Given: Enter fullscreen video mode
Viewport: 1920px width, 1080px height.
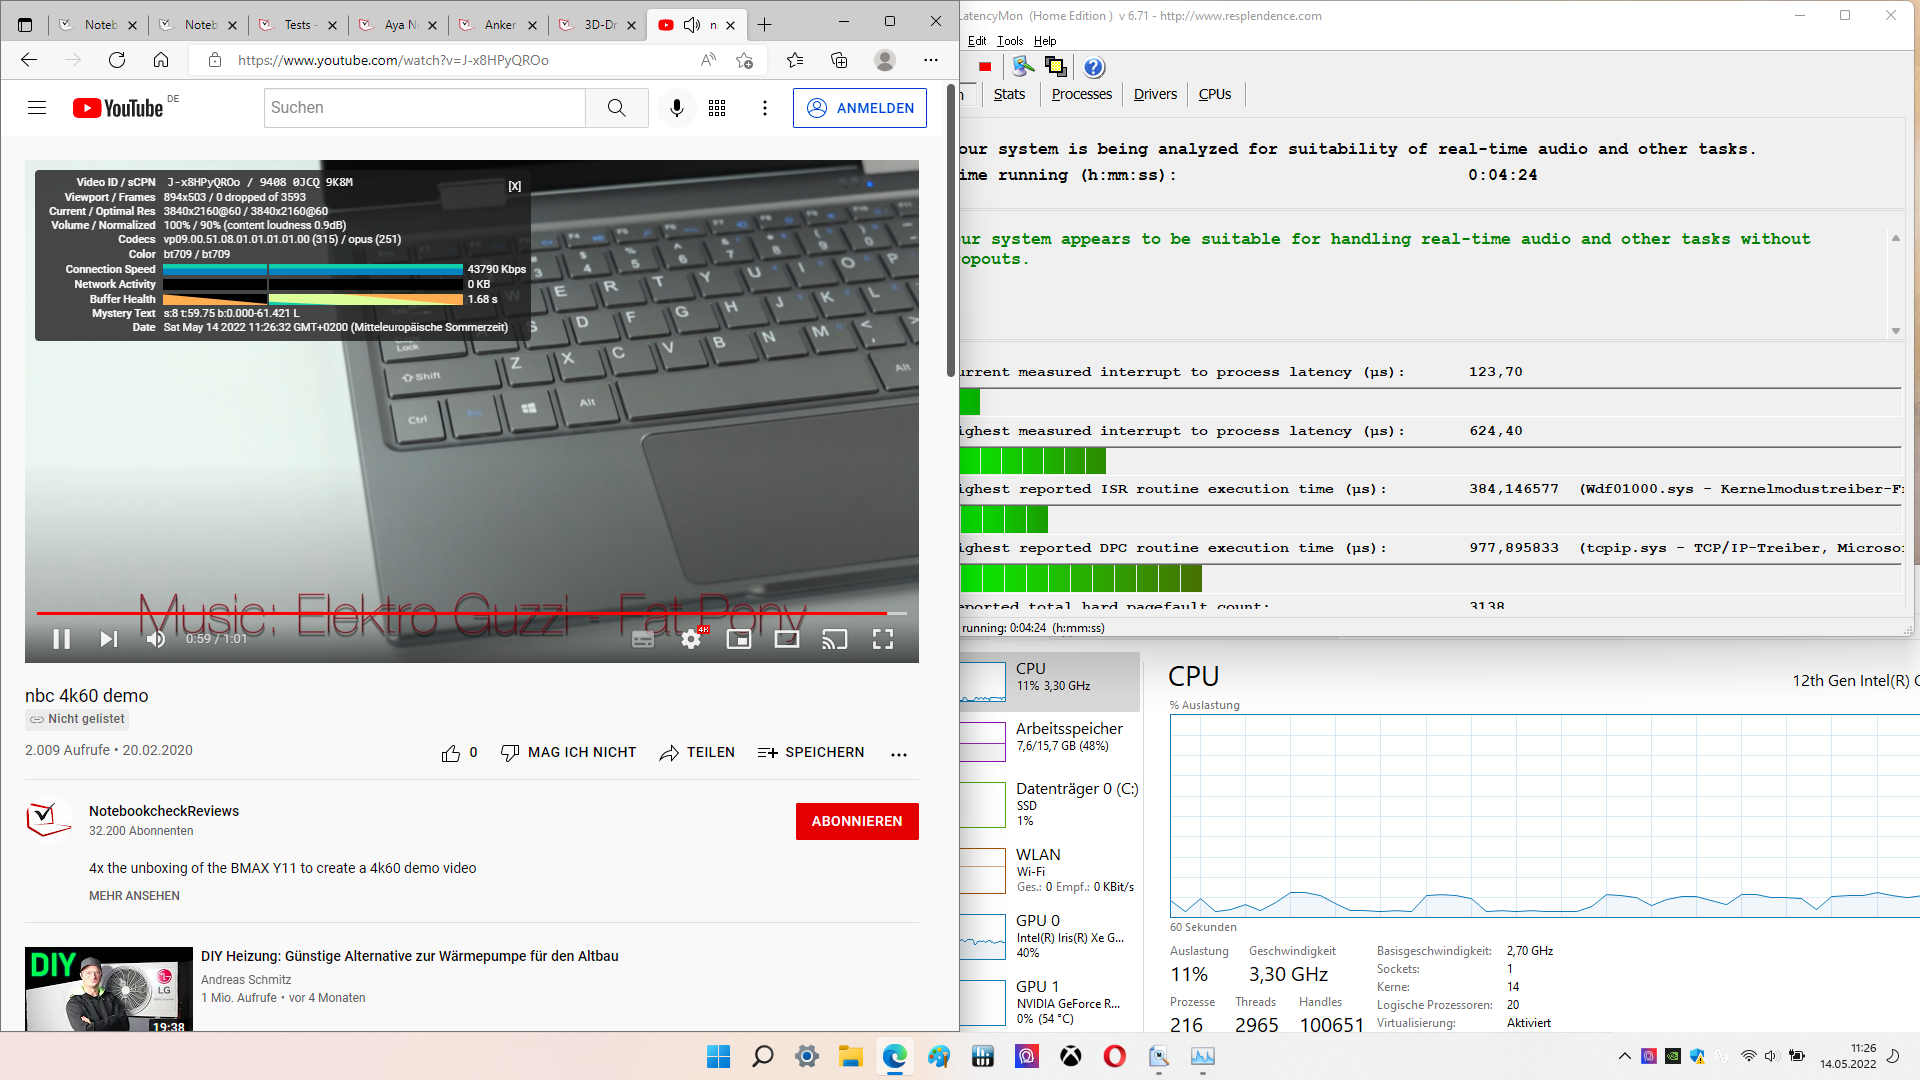Looking at the screenshot, I should tap(882, 639).
